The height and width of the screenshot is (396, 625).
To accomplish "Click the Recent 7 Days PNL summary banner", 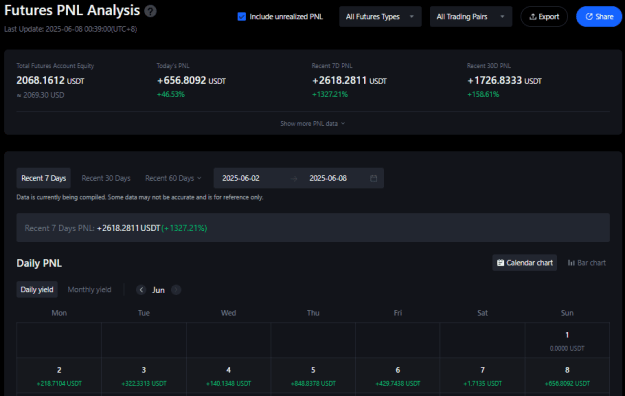I will tap(313, 228).
